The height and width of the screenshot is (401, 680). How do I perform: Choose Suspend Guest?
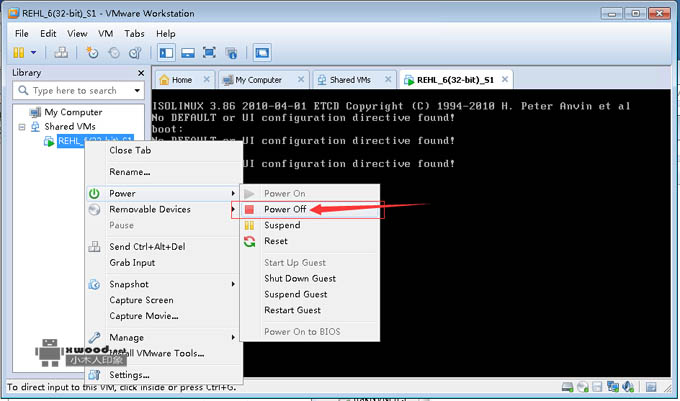click(x=310, y=294)
